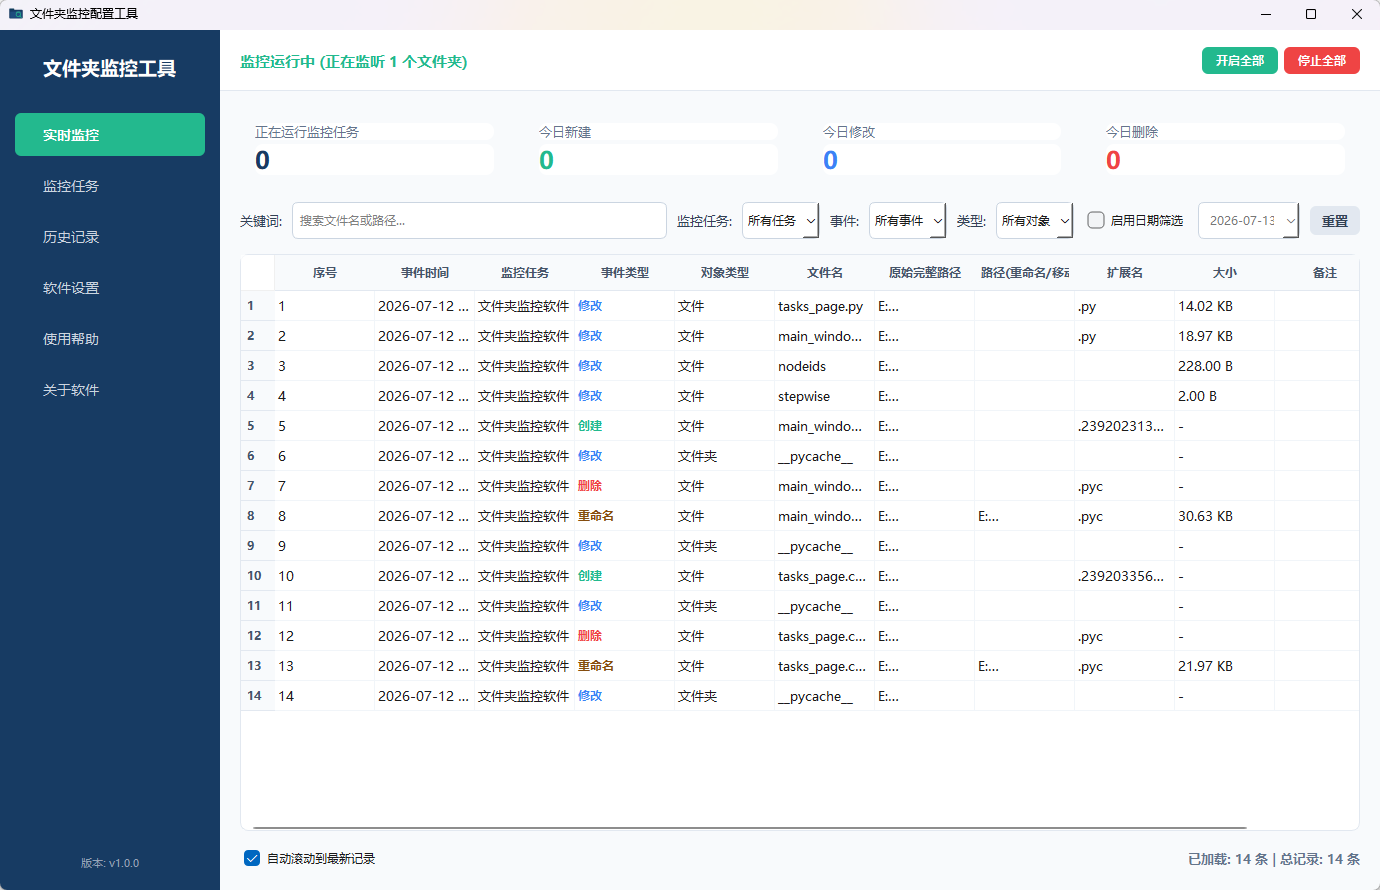The width and height of the screenshot is (1380, 890).
Task: Click the .239203356... extension cell
Action: point(1125,576)
